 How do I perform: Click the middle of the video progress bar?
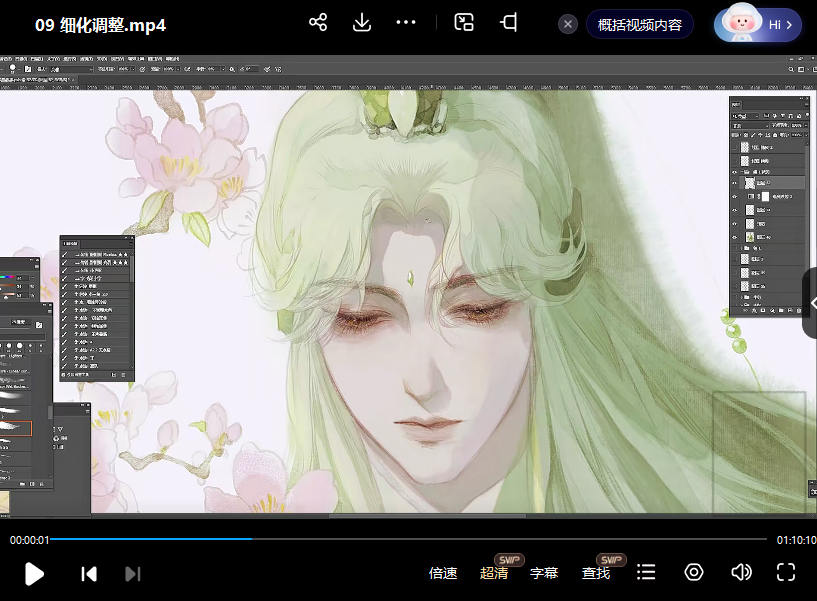408,539
